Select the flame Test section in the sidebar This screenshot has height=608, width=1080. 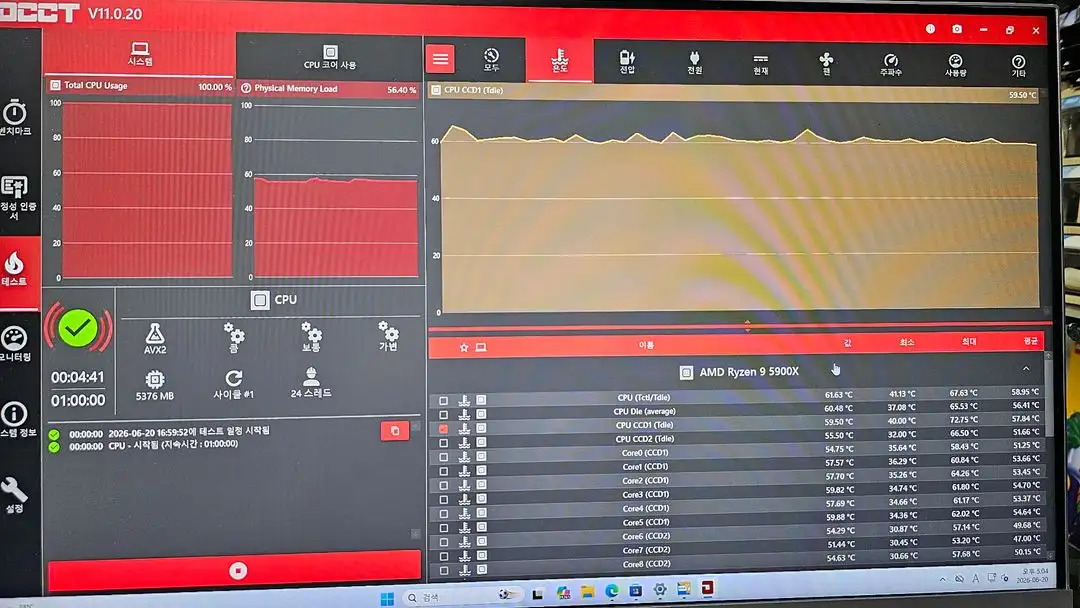point(15,269)
